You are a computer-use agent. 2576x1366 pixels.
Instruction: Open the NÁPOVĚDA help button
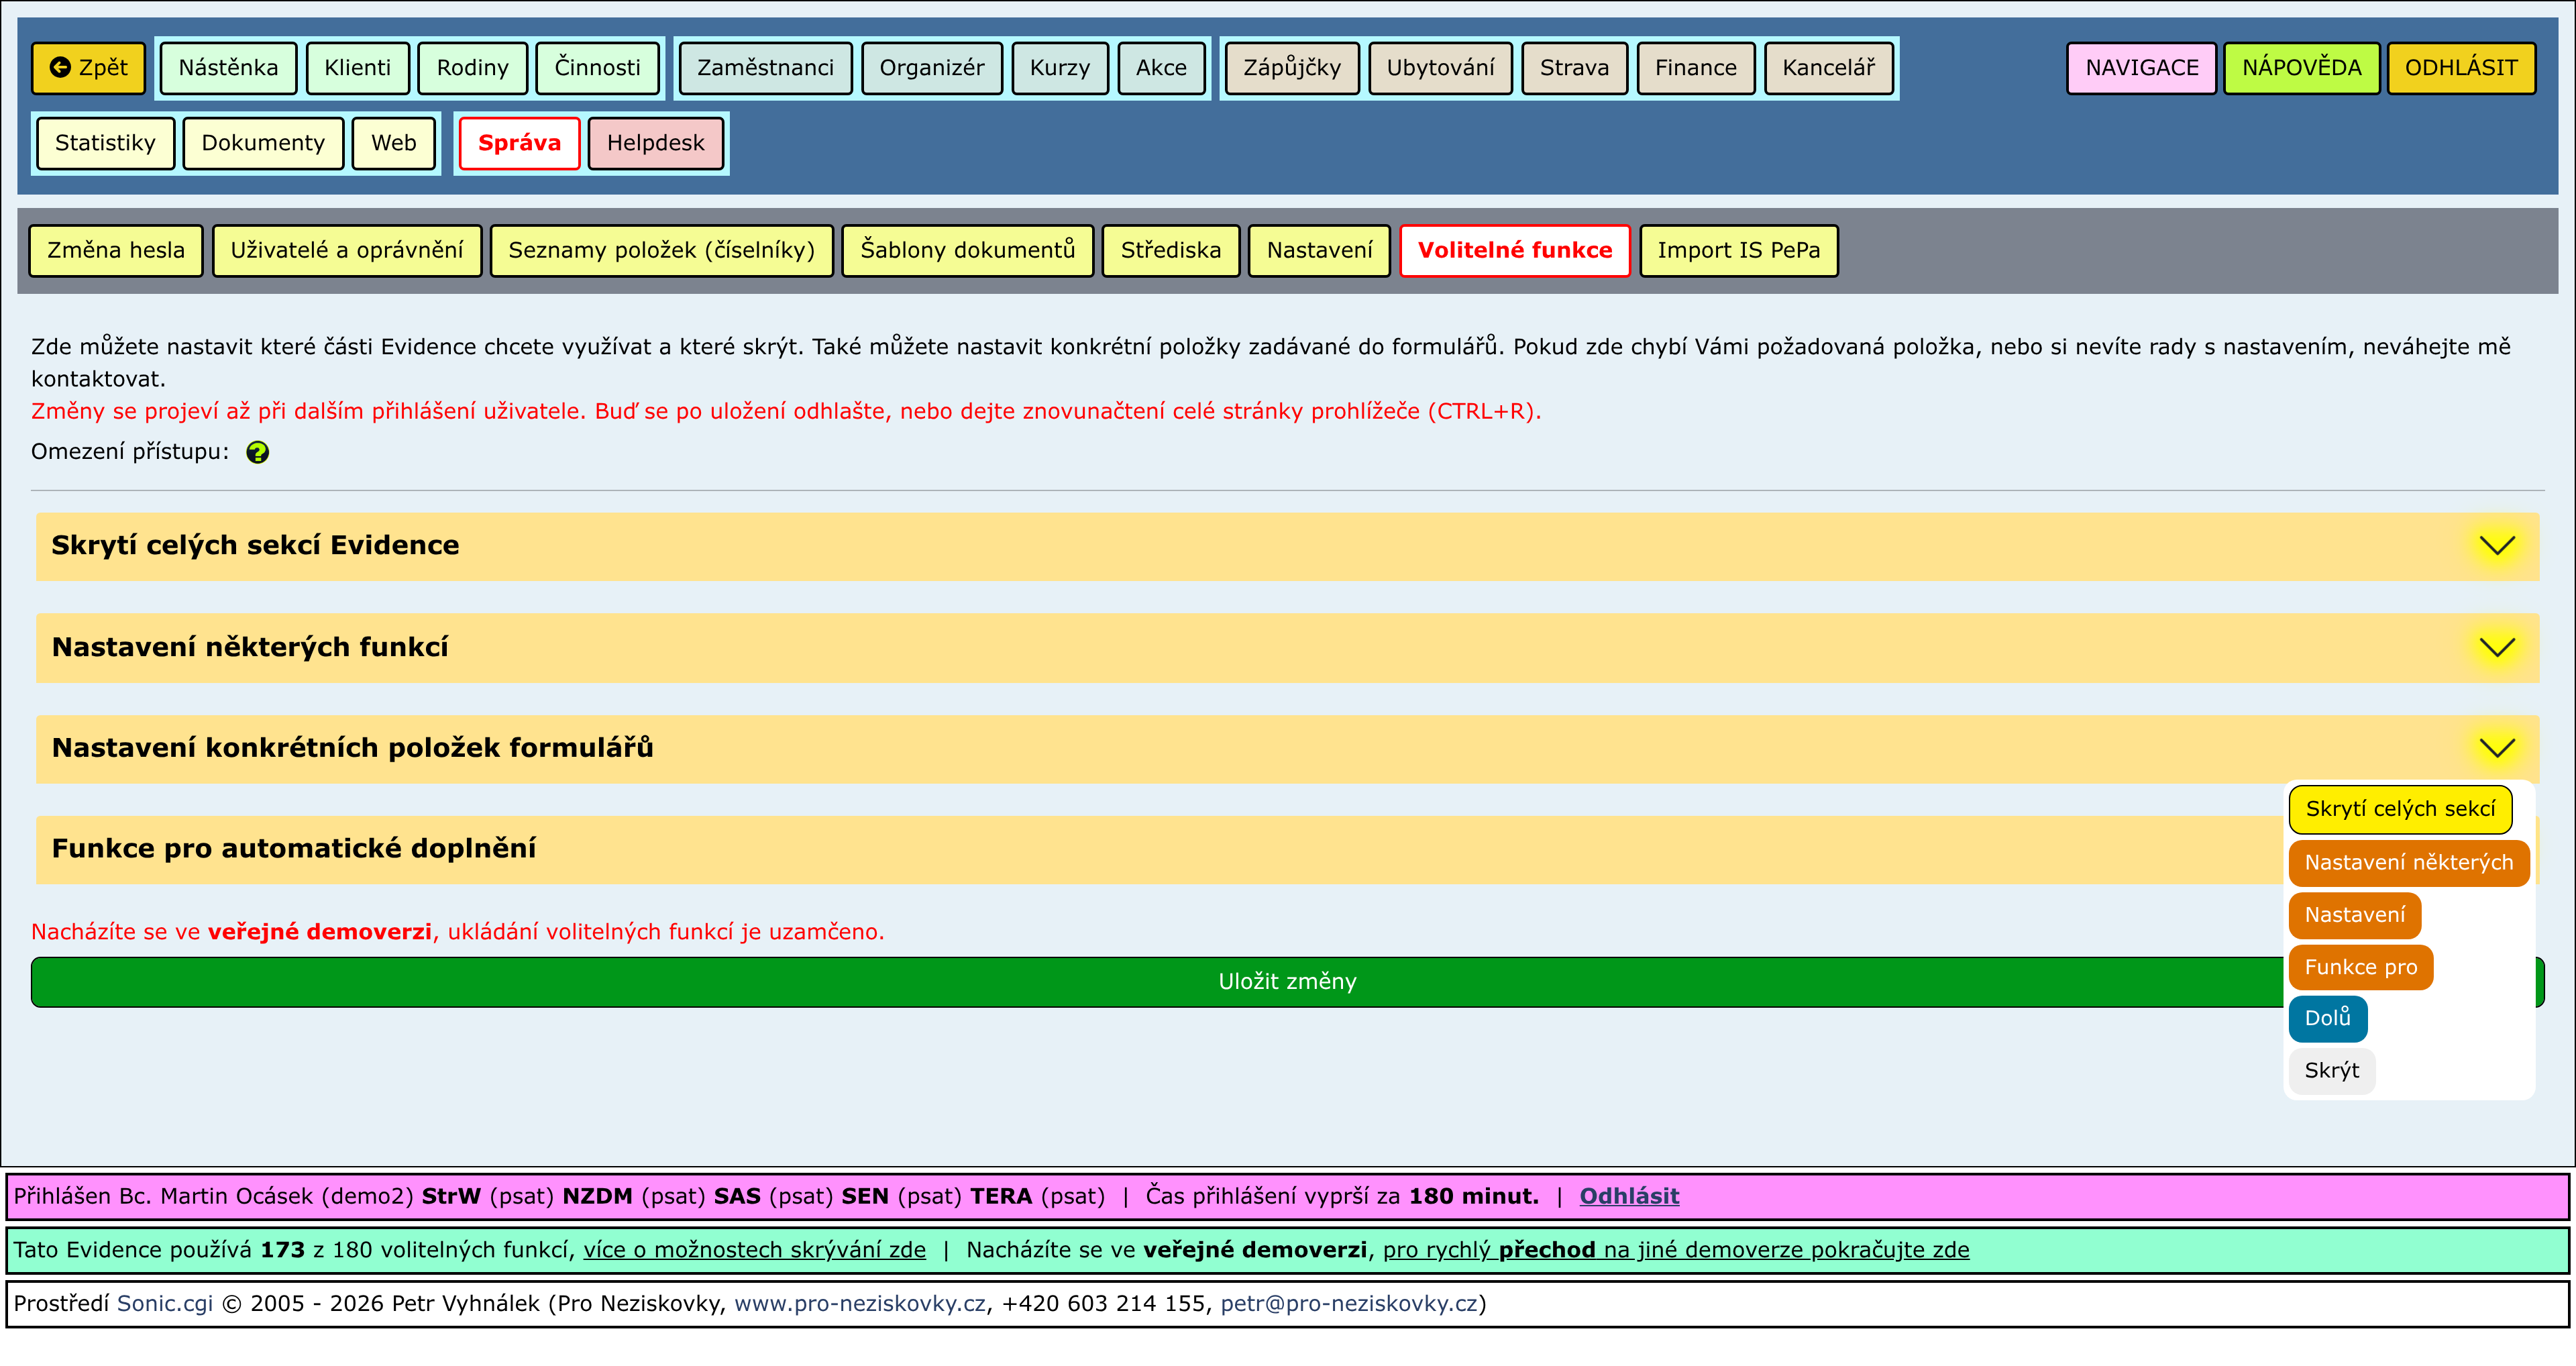click(2301, 68)
